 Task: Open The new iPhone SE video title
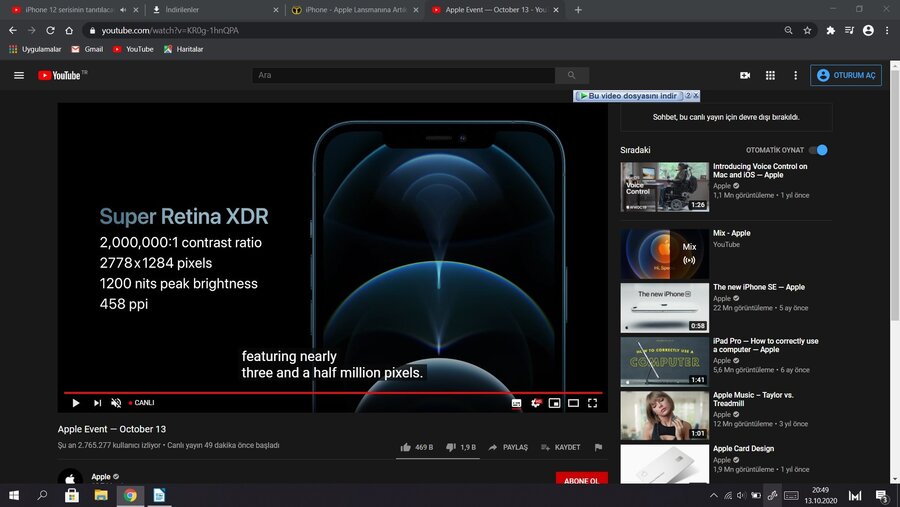(759, 287)
